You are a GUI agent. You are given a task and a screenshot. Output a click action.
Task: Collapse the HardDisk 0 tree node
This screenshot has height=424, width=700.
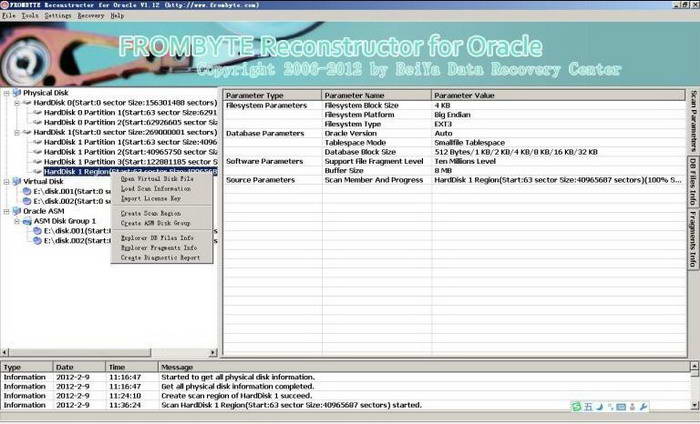click(x=17, y=103)
